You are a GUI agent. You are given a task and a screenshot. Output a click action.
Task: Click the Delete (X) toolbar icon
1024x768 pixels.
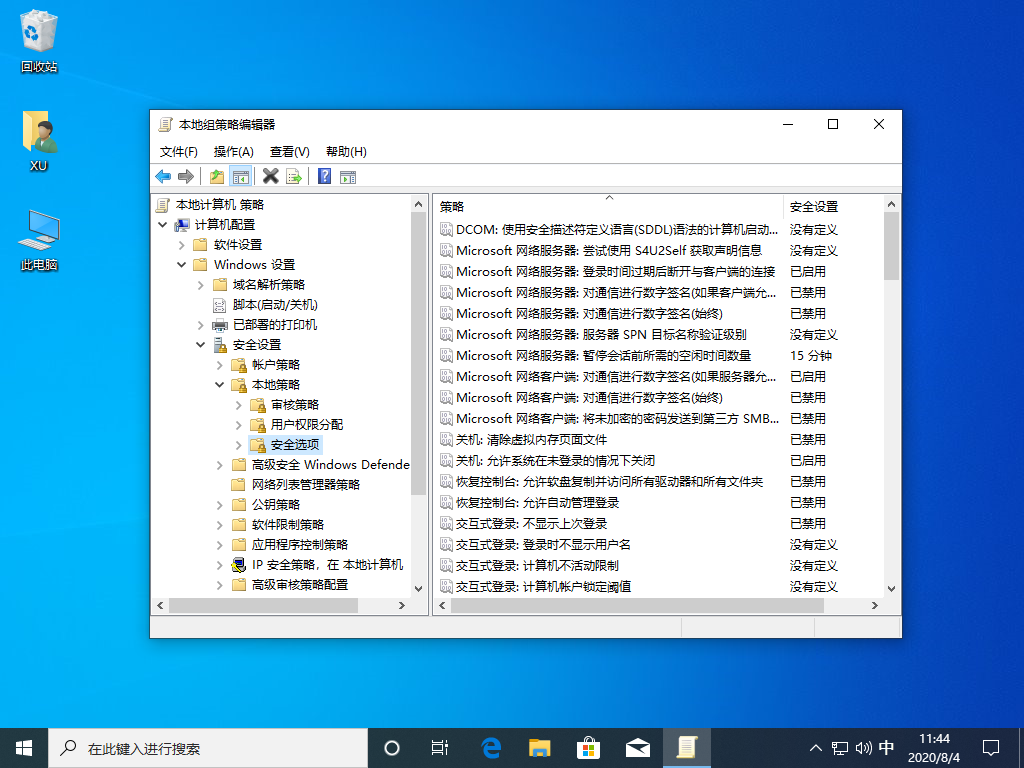coord(270,176)
